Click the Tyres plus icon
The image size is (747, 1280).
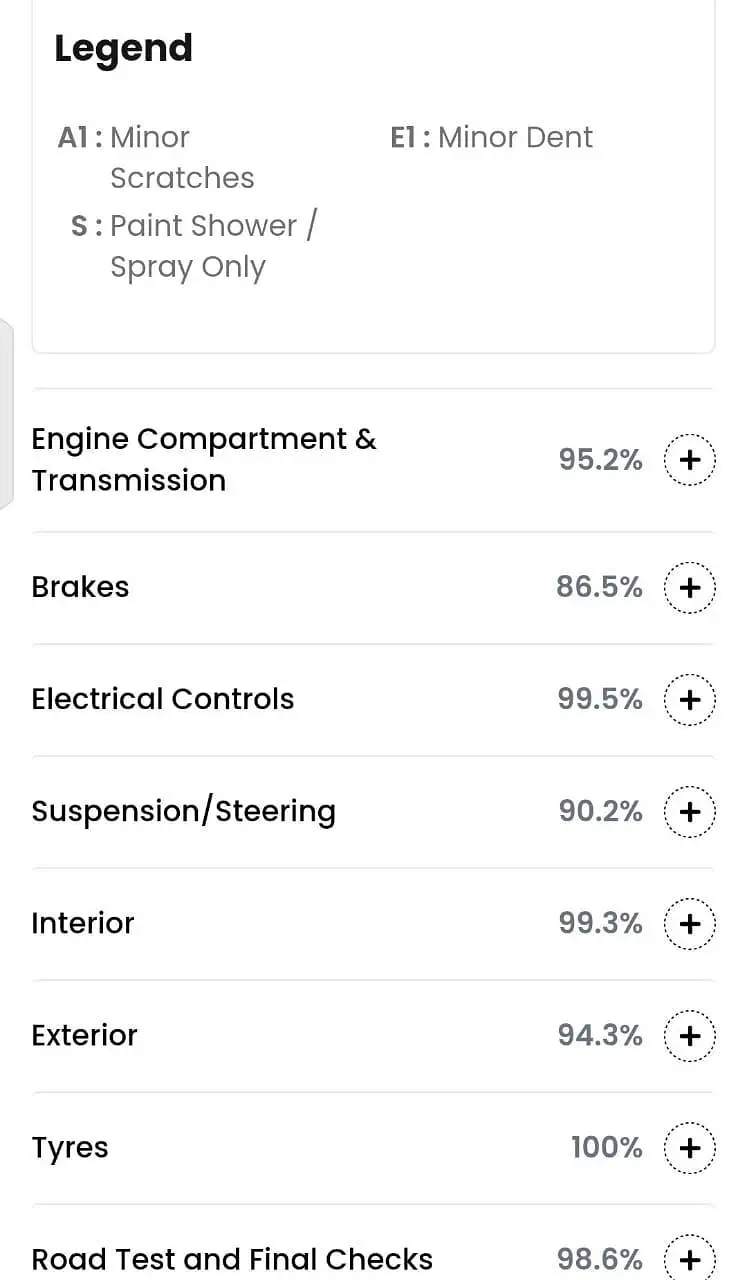click(690, 1147)
